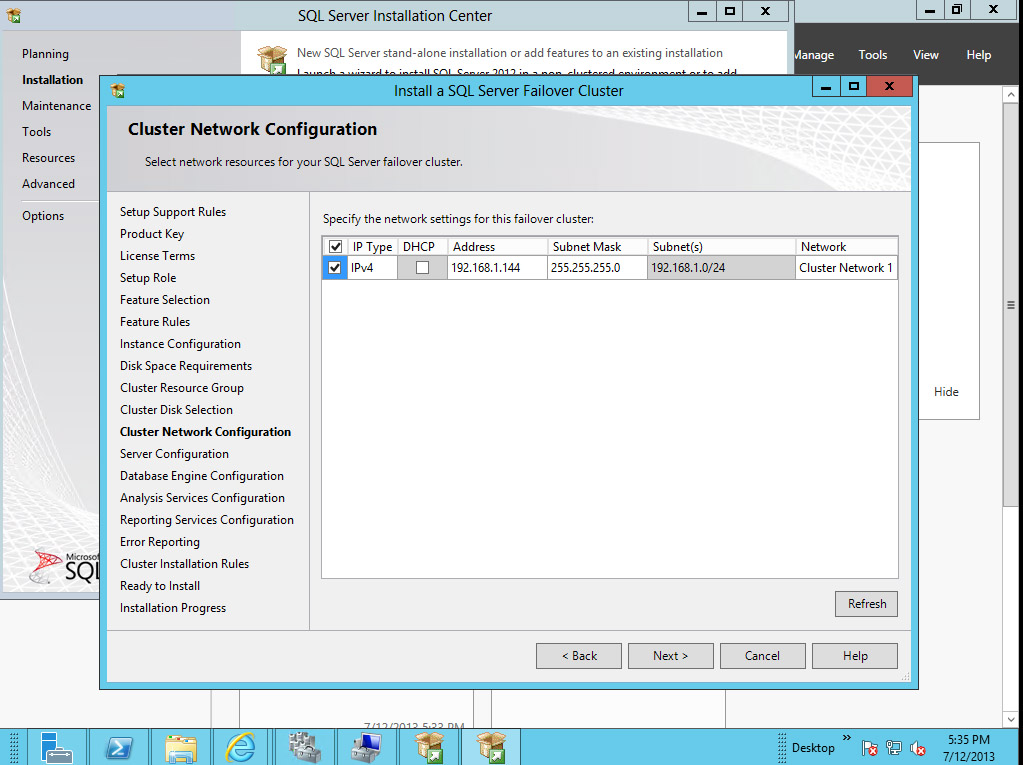Open Windows PowerShell from the taskbar

[x=120, y=746]
